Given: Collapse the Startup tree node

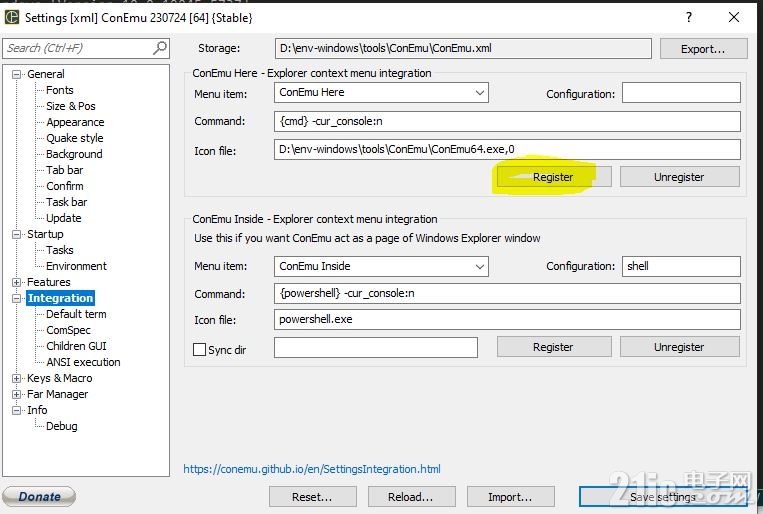Looking at the screenshot, I should (17, 234).
